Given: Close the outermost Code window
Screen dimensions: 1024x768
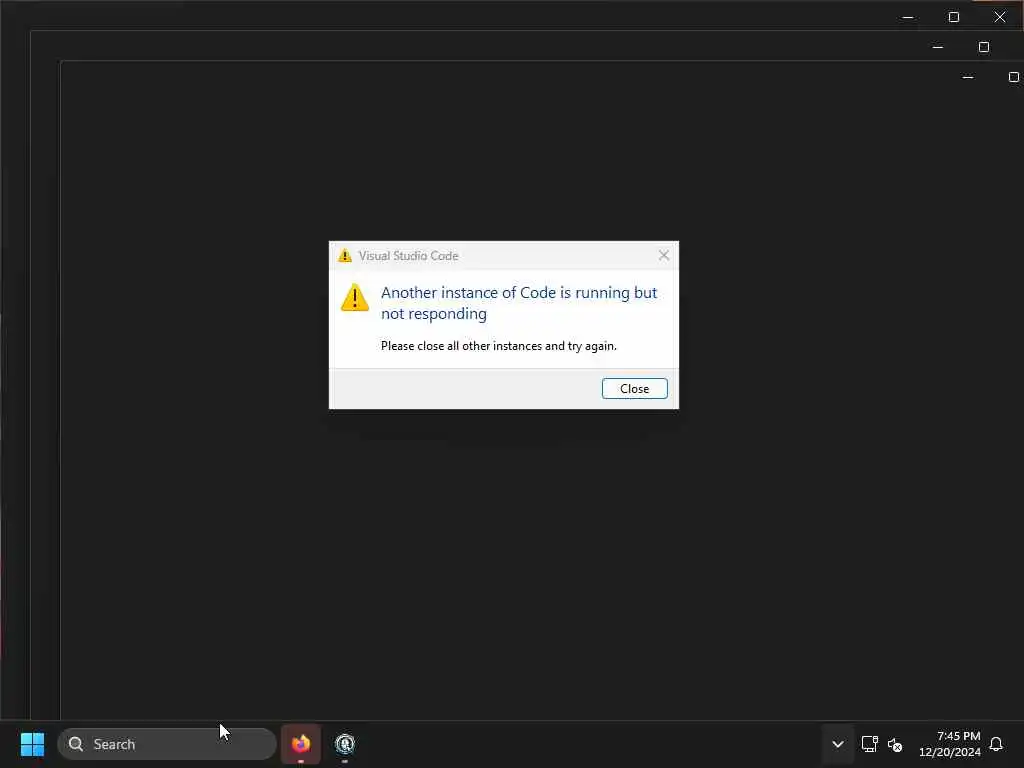Looking at the screenshot, I should (x=1000, y=17).
